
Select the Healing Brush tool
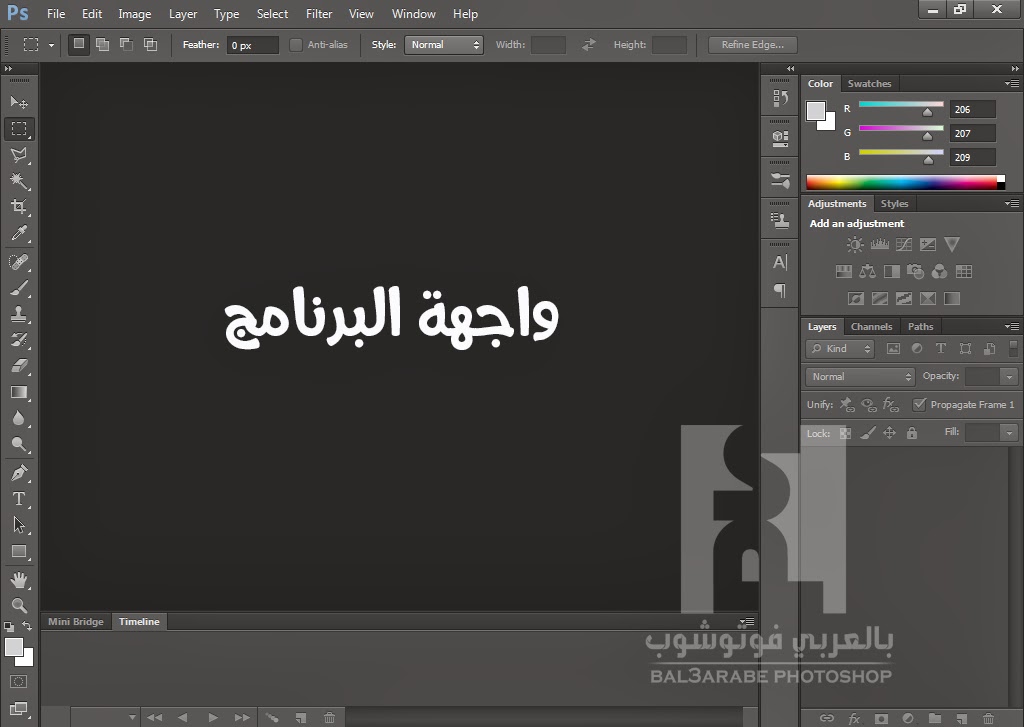(19, 262)
